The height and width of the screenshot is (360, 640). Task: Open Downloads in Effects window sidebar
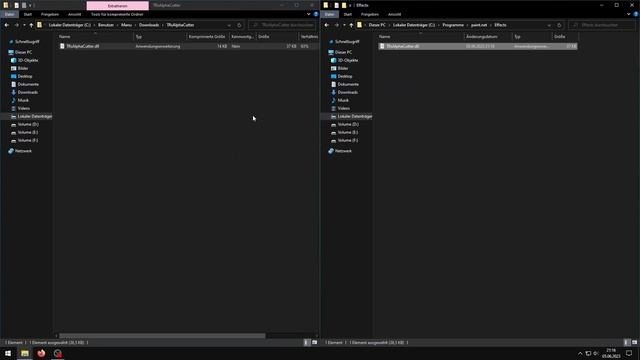[347, 92]
